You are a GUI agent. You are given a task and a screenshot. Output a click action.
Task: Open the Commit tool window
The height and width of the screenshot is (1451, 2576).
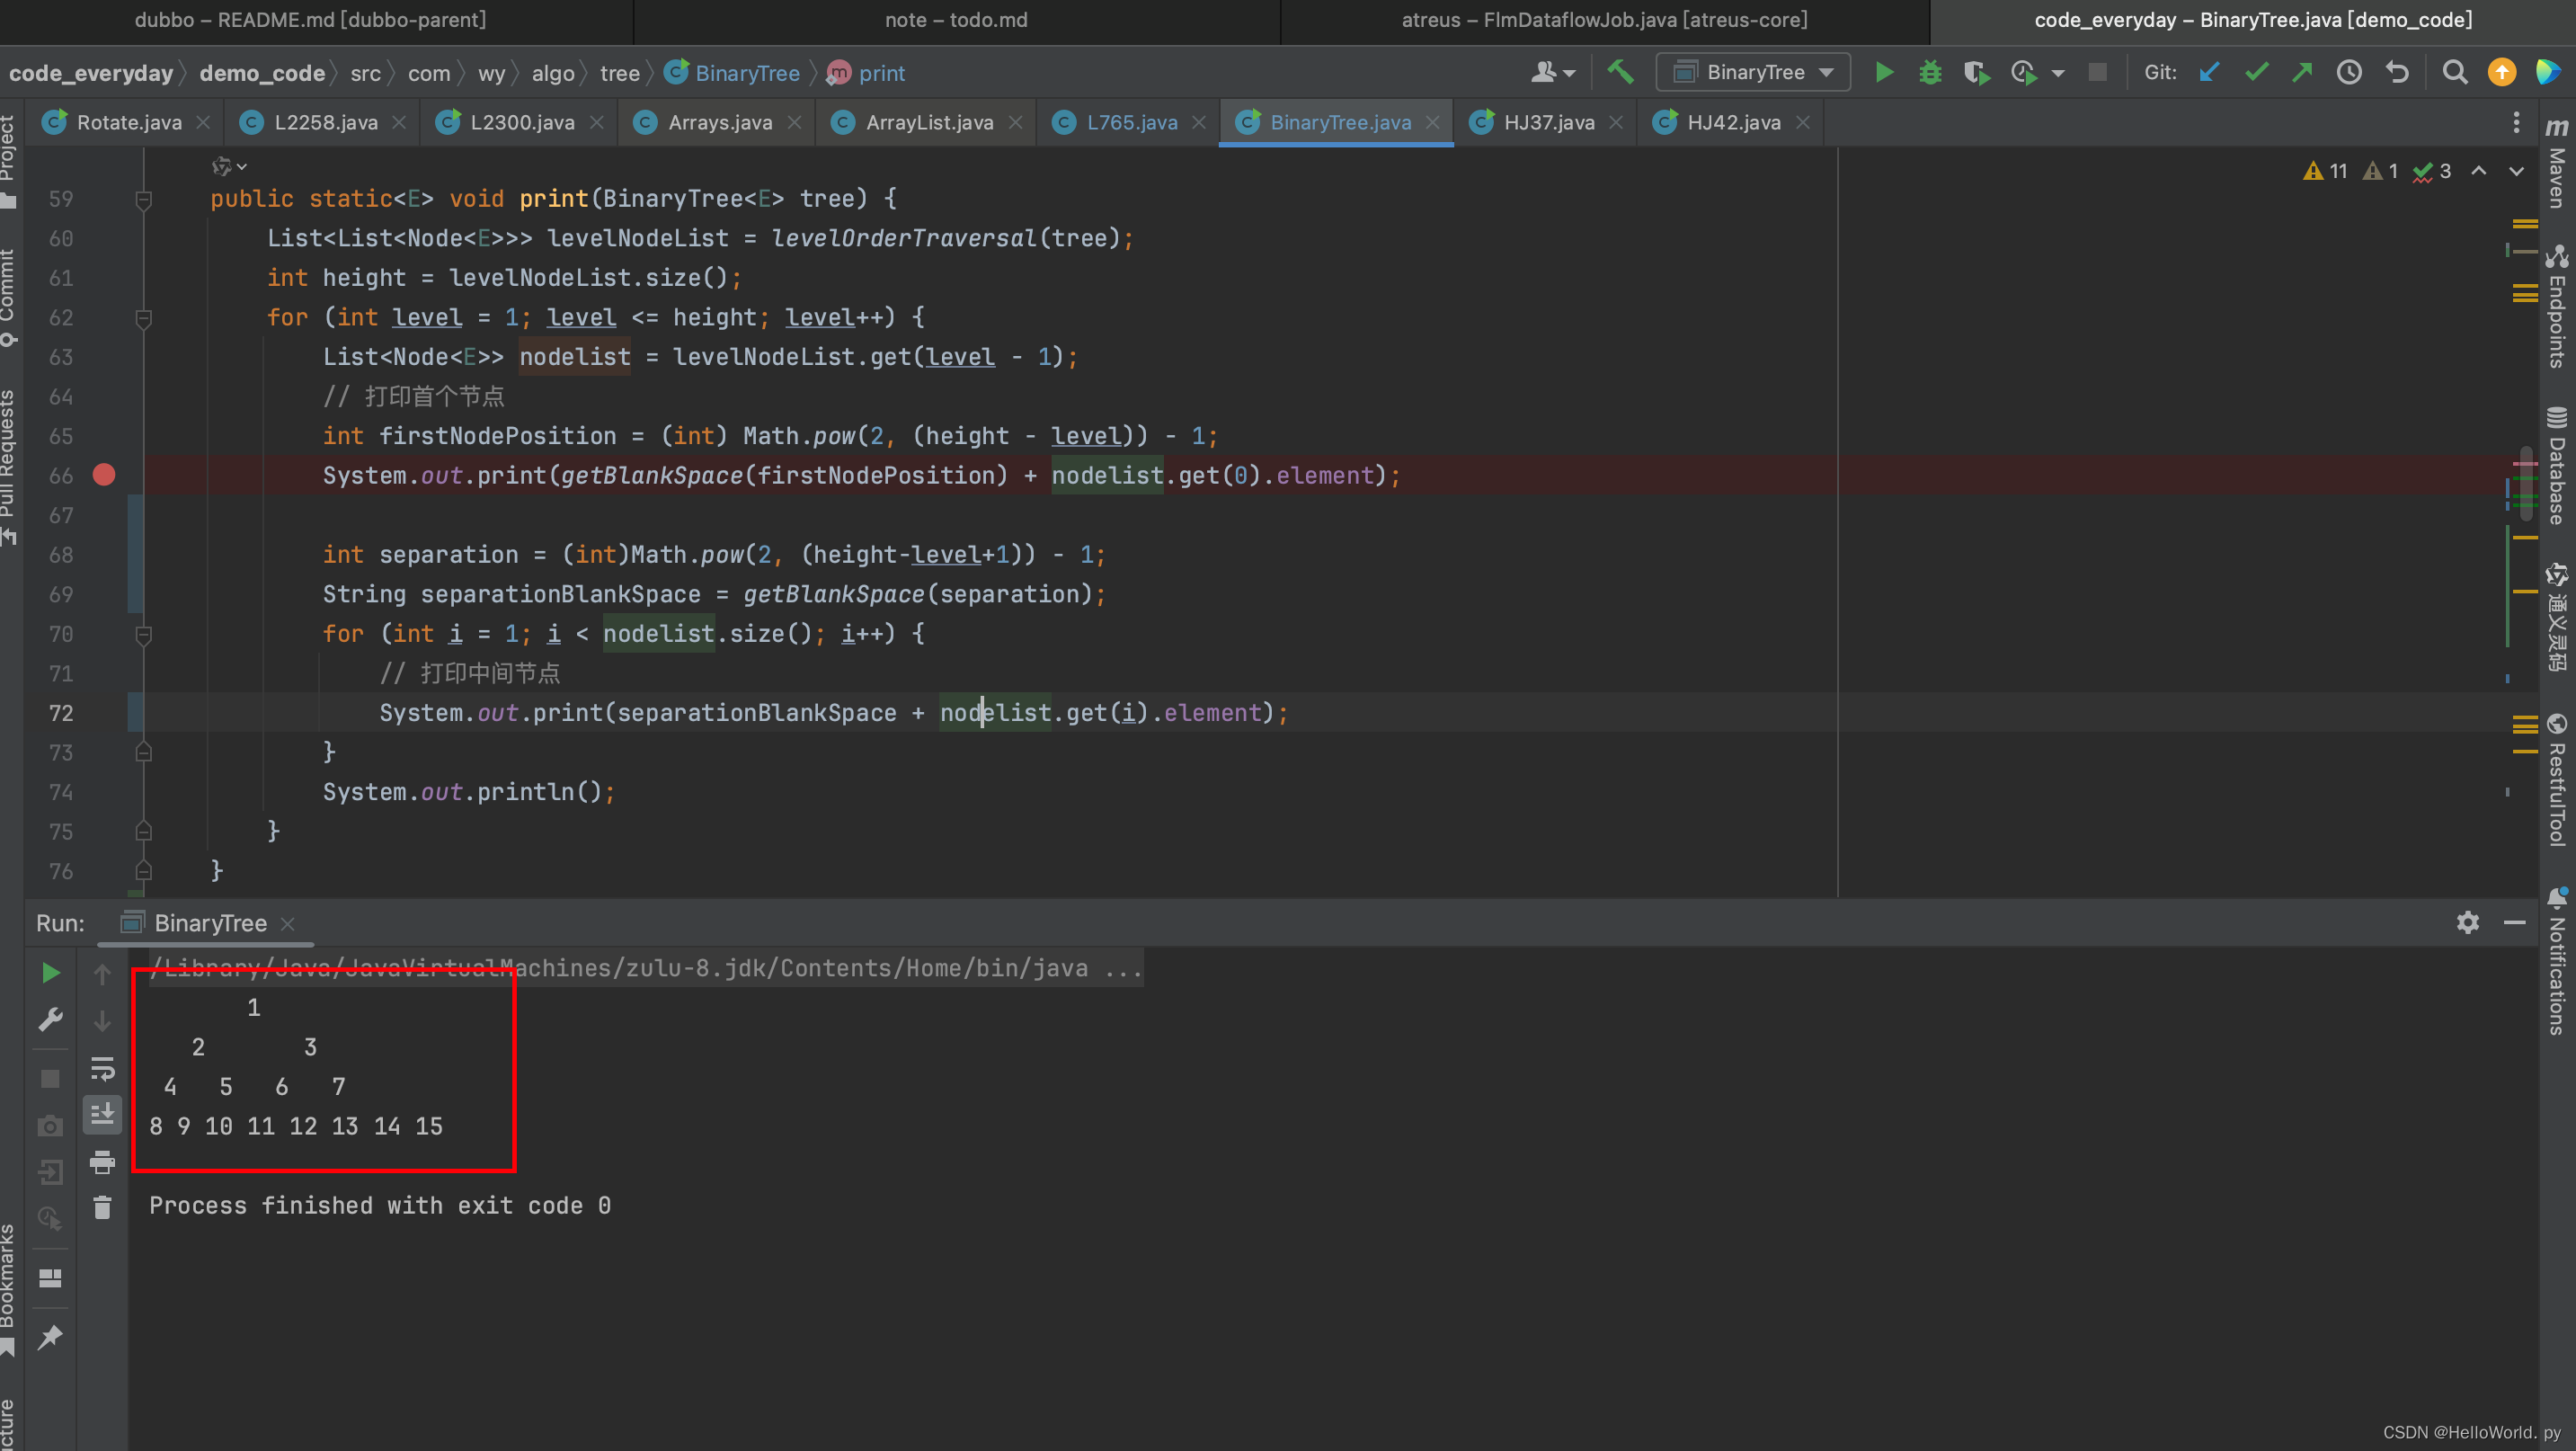(x=9, y=298)
